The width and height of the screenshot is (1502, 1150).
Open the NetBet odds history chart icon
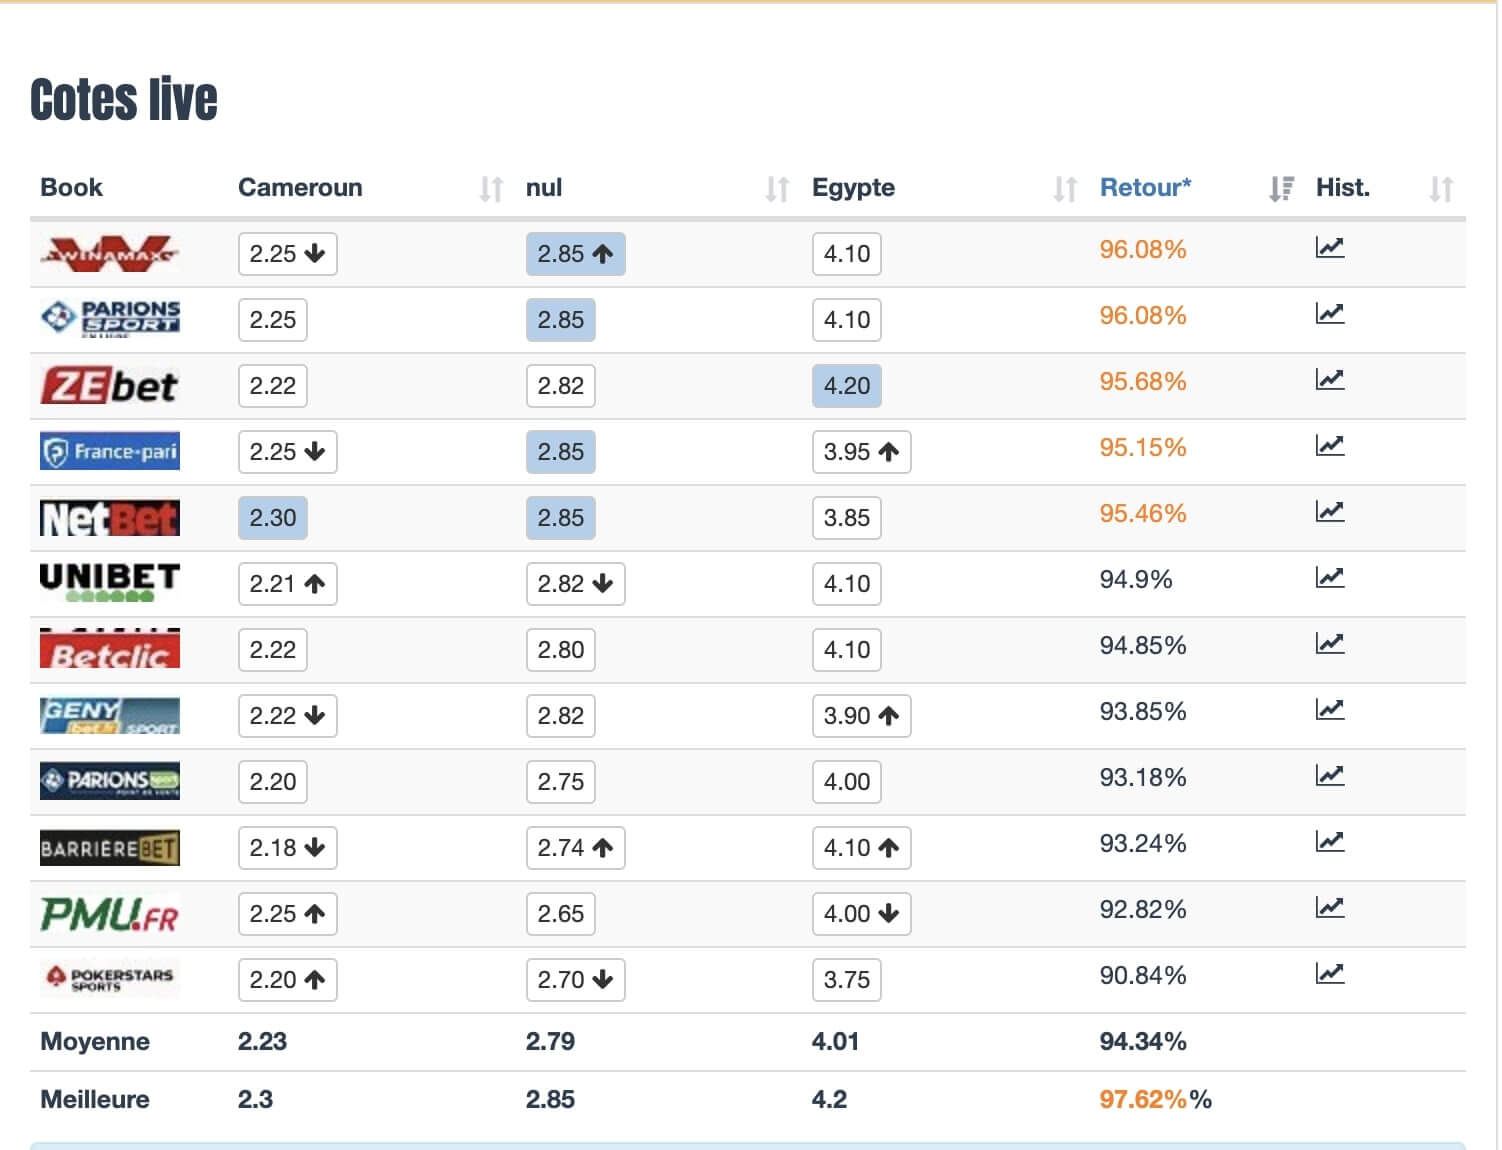click(1329, 511)
